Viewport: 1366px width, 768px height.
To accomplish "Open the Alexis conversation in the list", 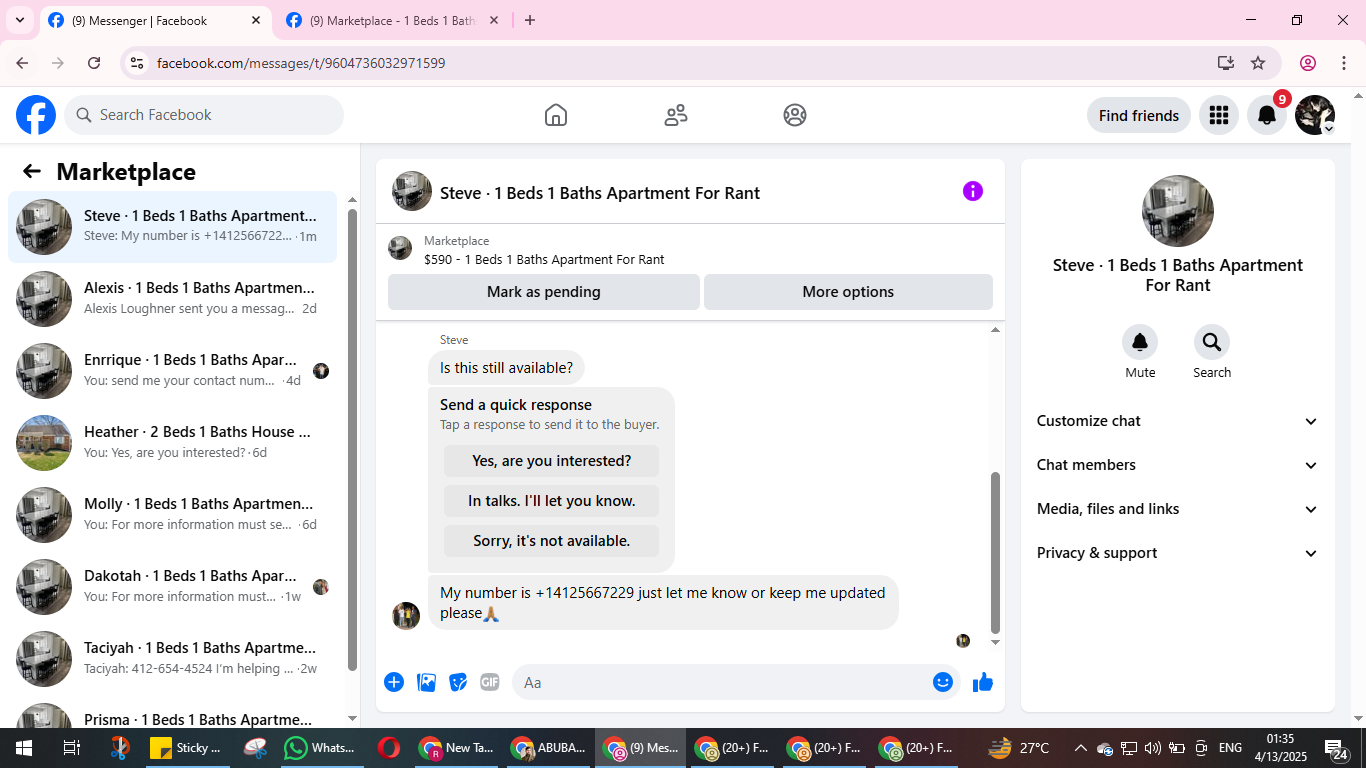I will [172, 299].
